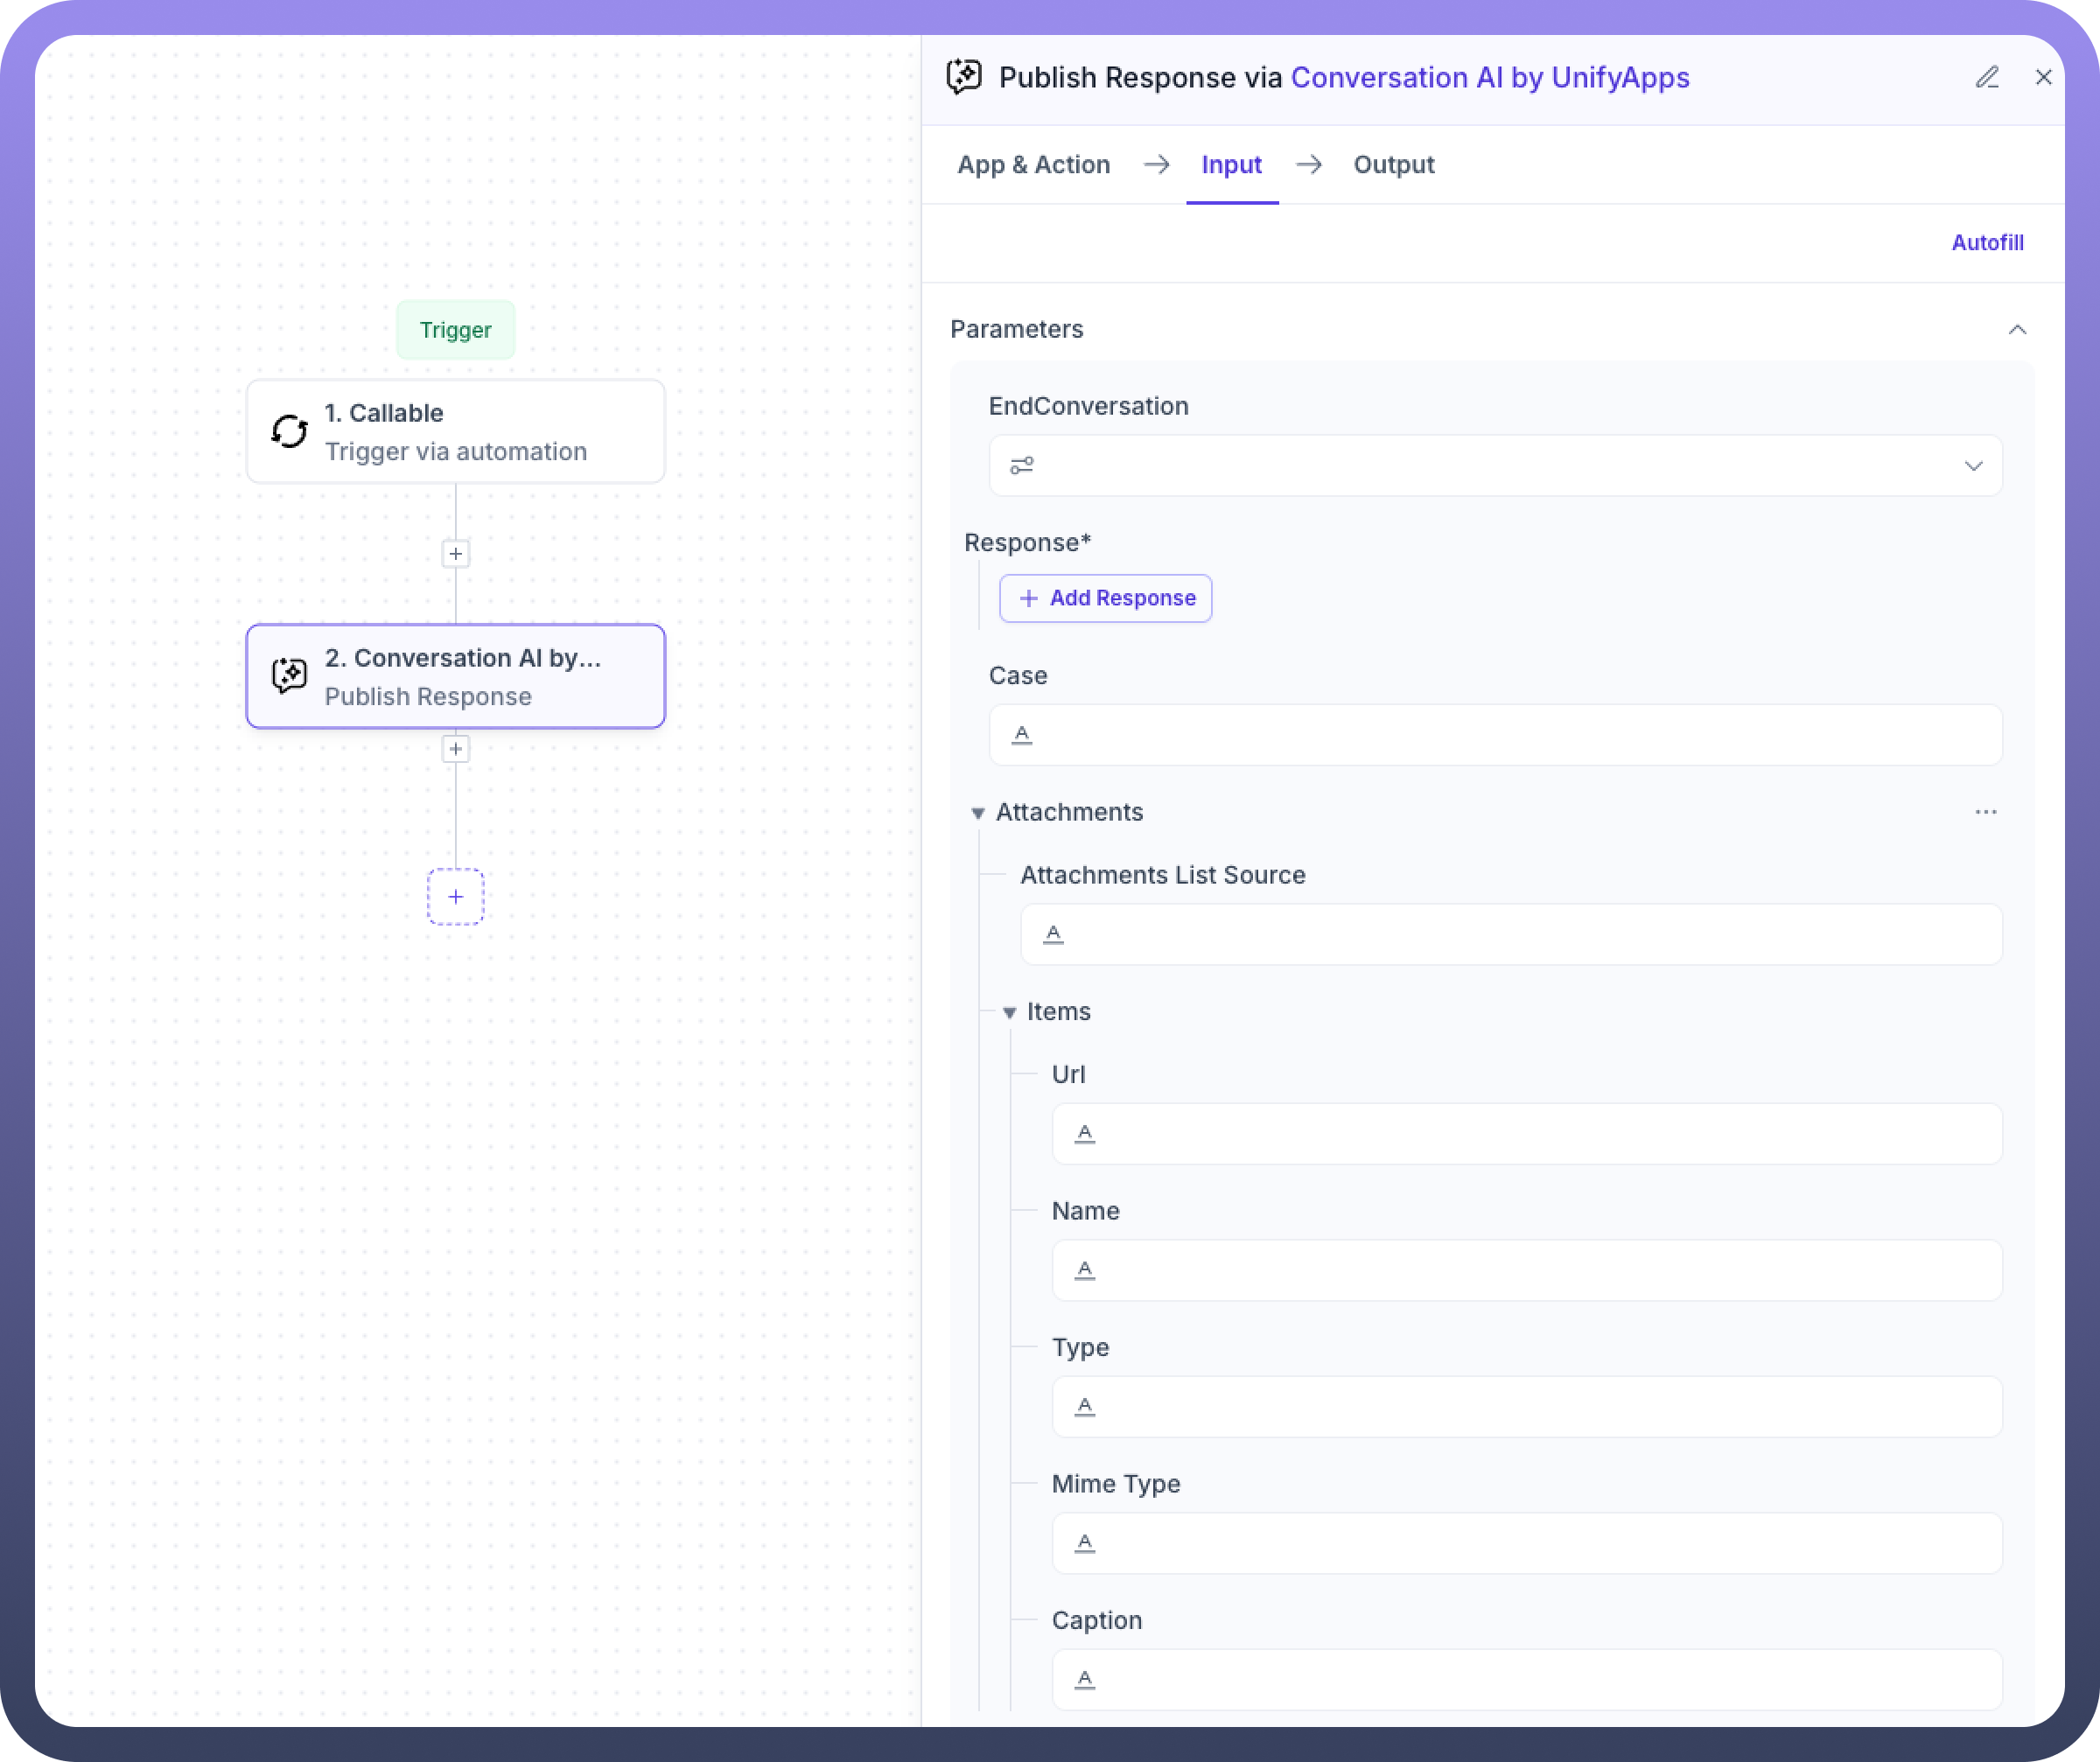Click the Conversation AI node icon
This screenshot has width=2100, height=1762.
click(x=290, y=676)
